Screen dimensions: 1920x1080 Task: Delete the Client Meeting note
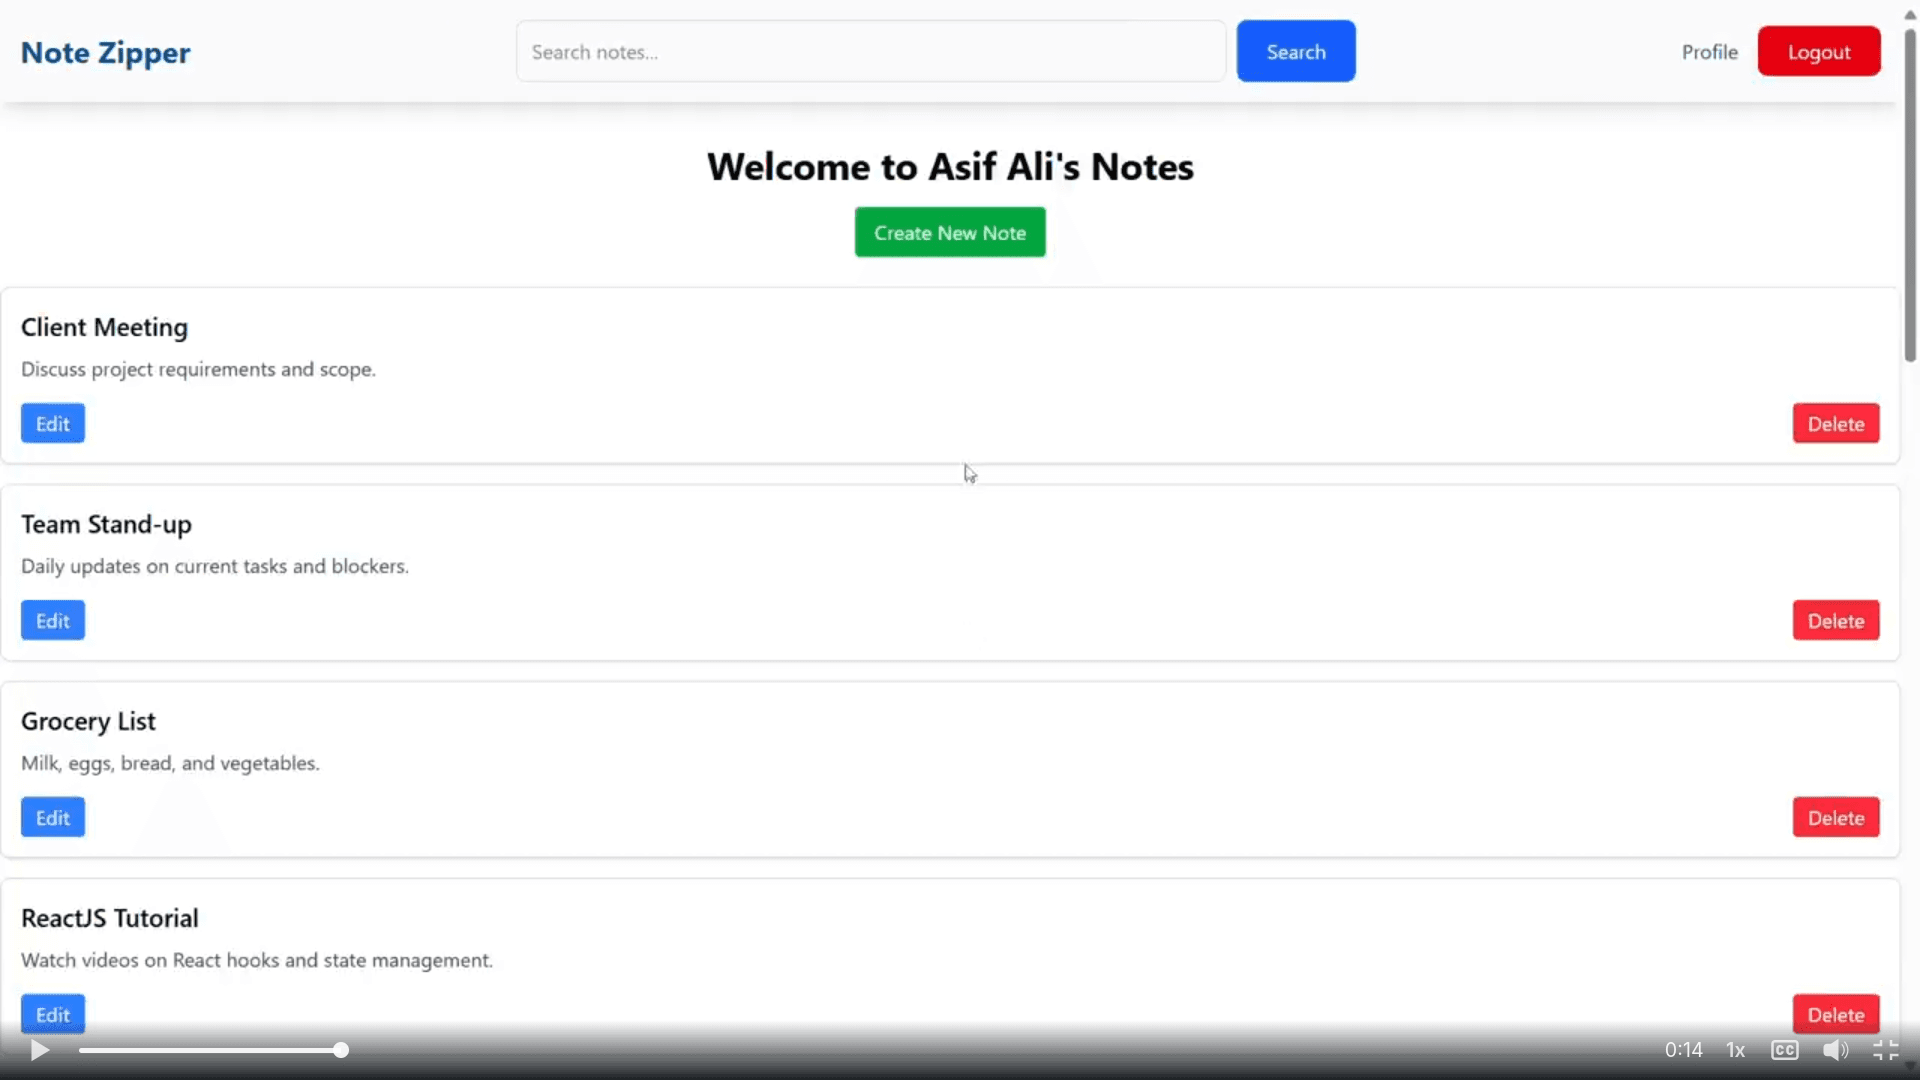1836,423
